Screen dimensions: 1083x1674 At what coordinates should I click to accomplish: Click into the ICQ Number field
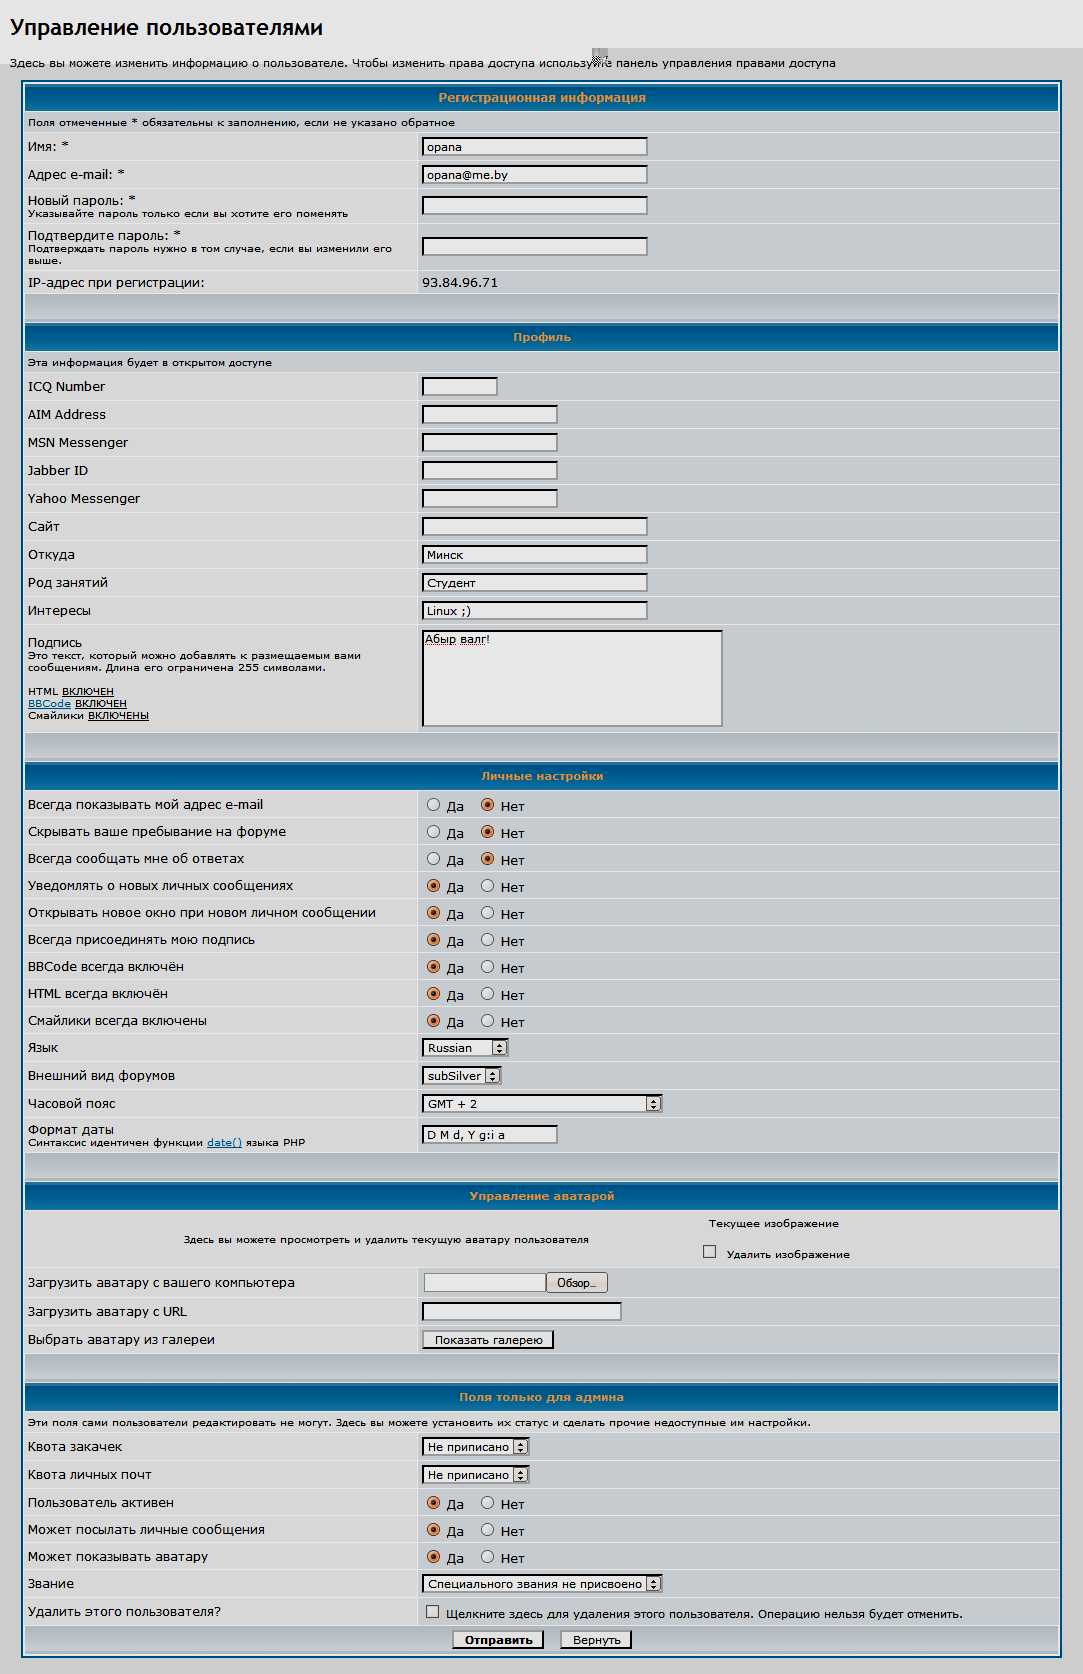point(460,387)
